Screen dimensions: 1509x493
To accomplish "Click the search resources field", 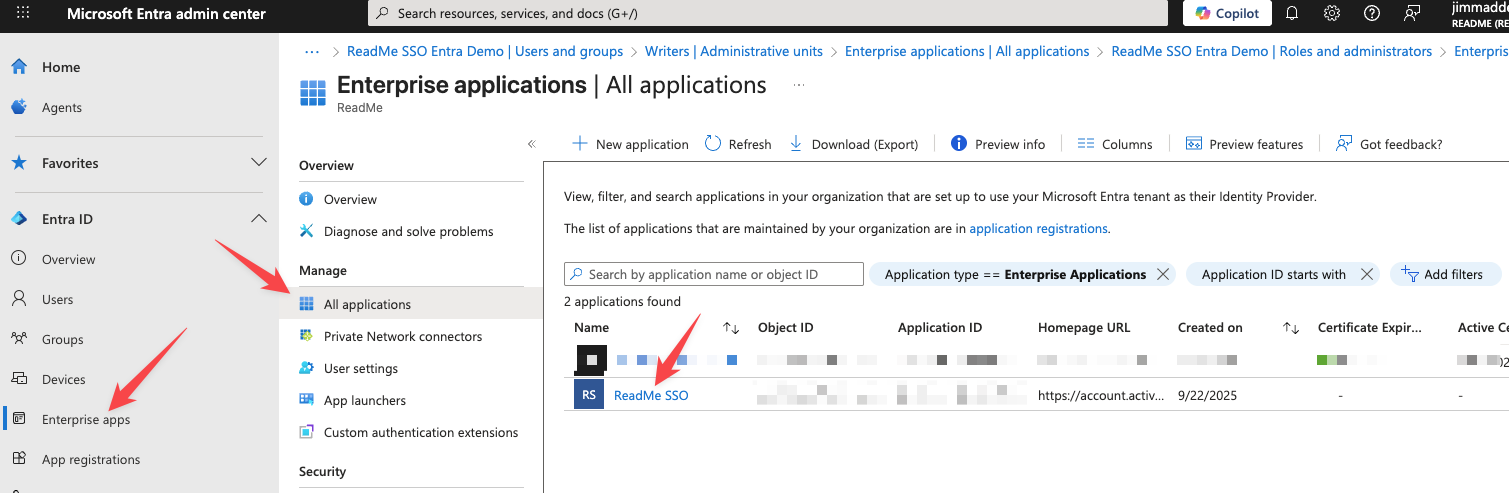I will pyautogui.click(x=768, y=14).
